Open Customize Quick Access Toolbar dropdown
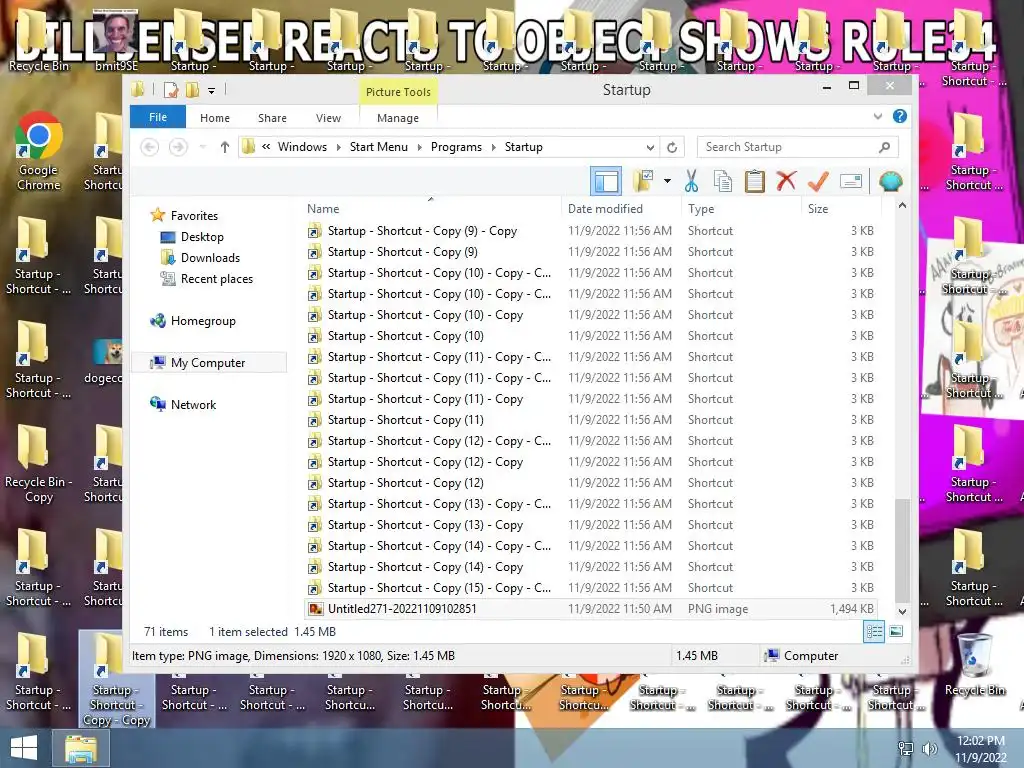The height and width of the screenshot is (768, 1024). [212, 91]
